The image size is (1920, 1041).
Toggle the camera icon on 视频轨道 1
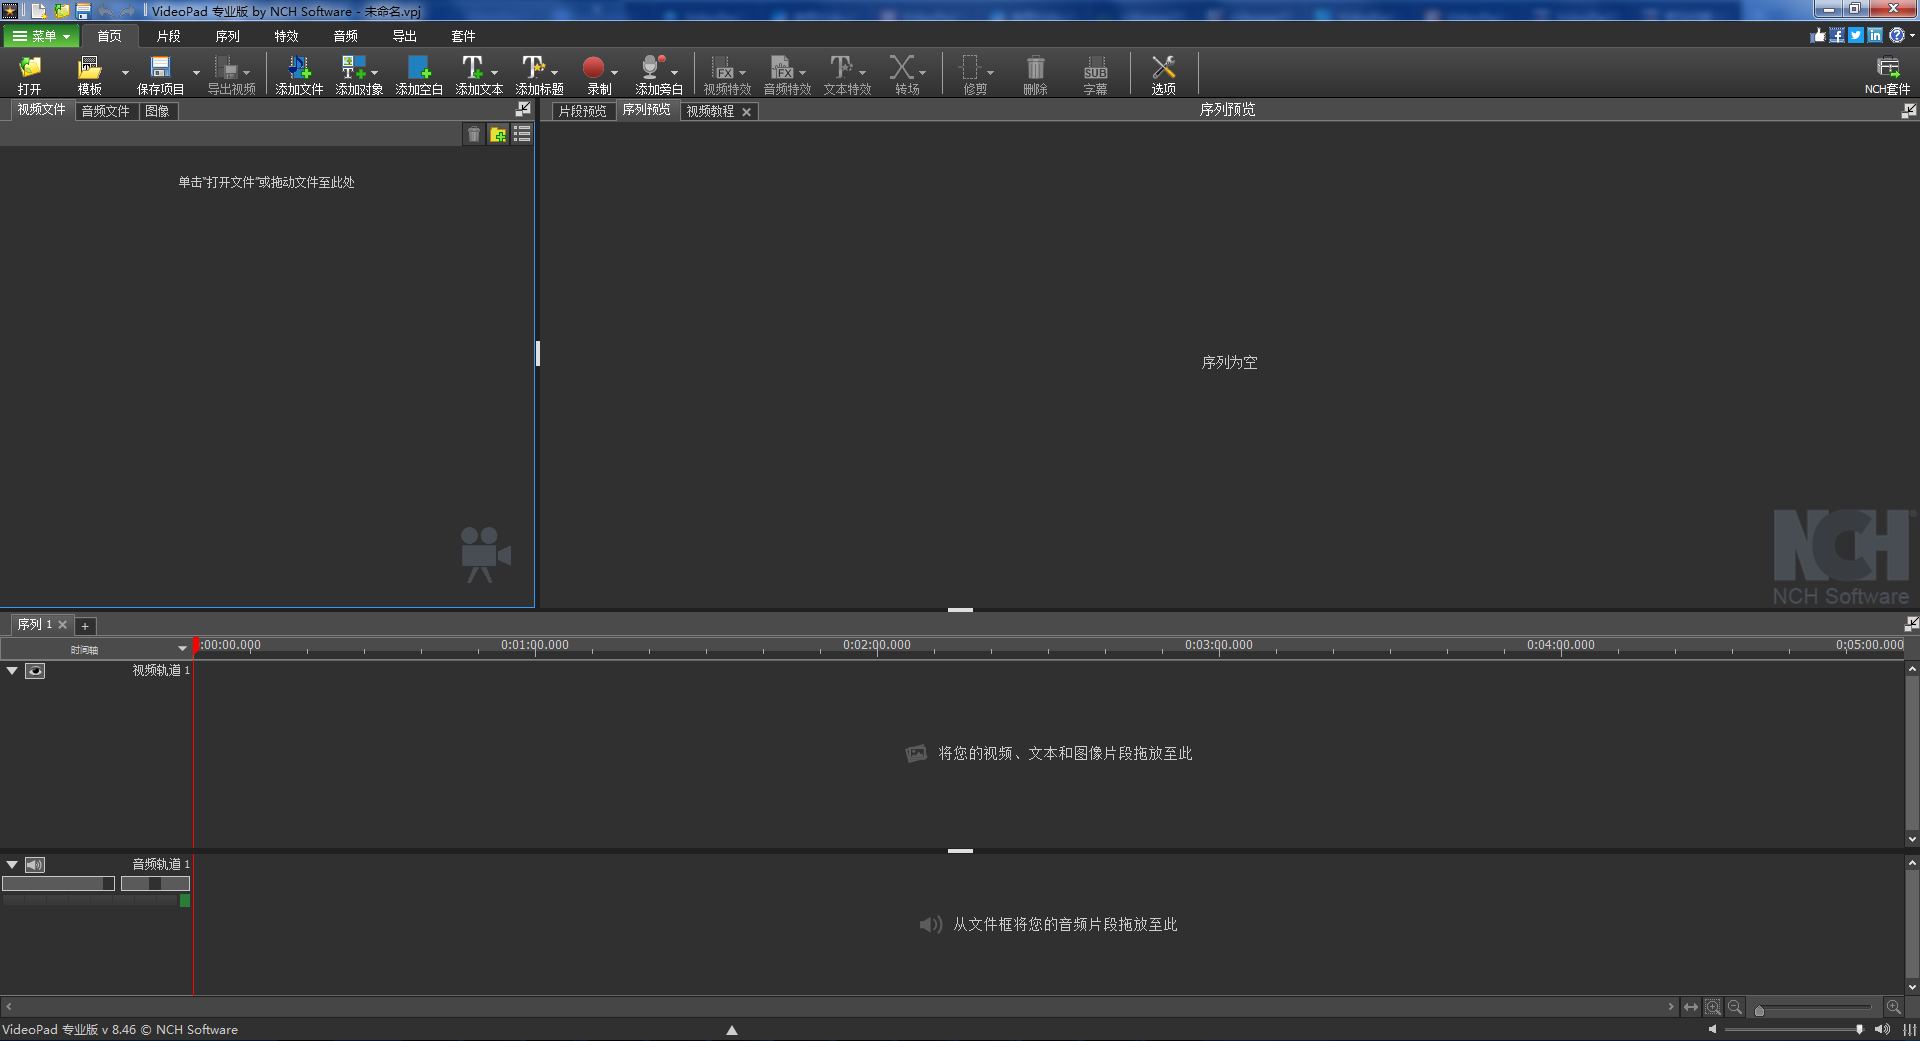coord(36,671)
